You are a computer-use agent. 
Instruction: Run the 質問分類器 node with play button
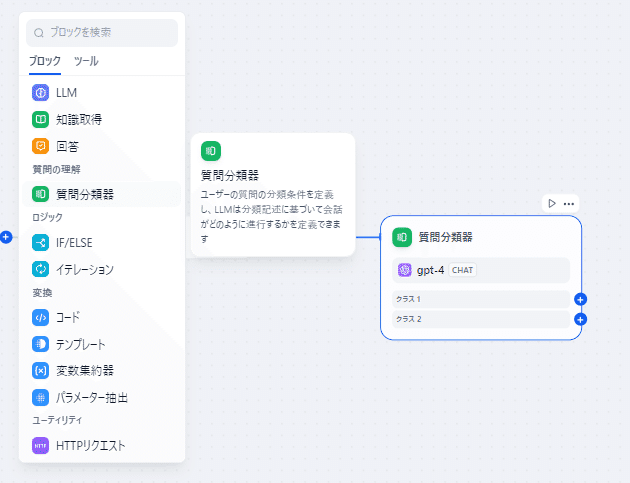click(551, 203)
